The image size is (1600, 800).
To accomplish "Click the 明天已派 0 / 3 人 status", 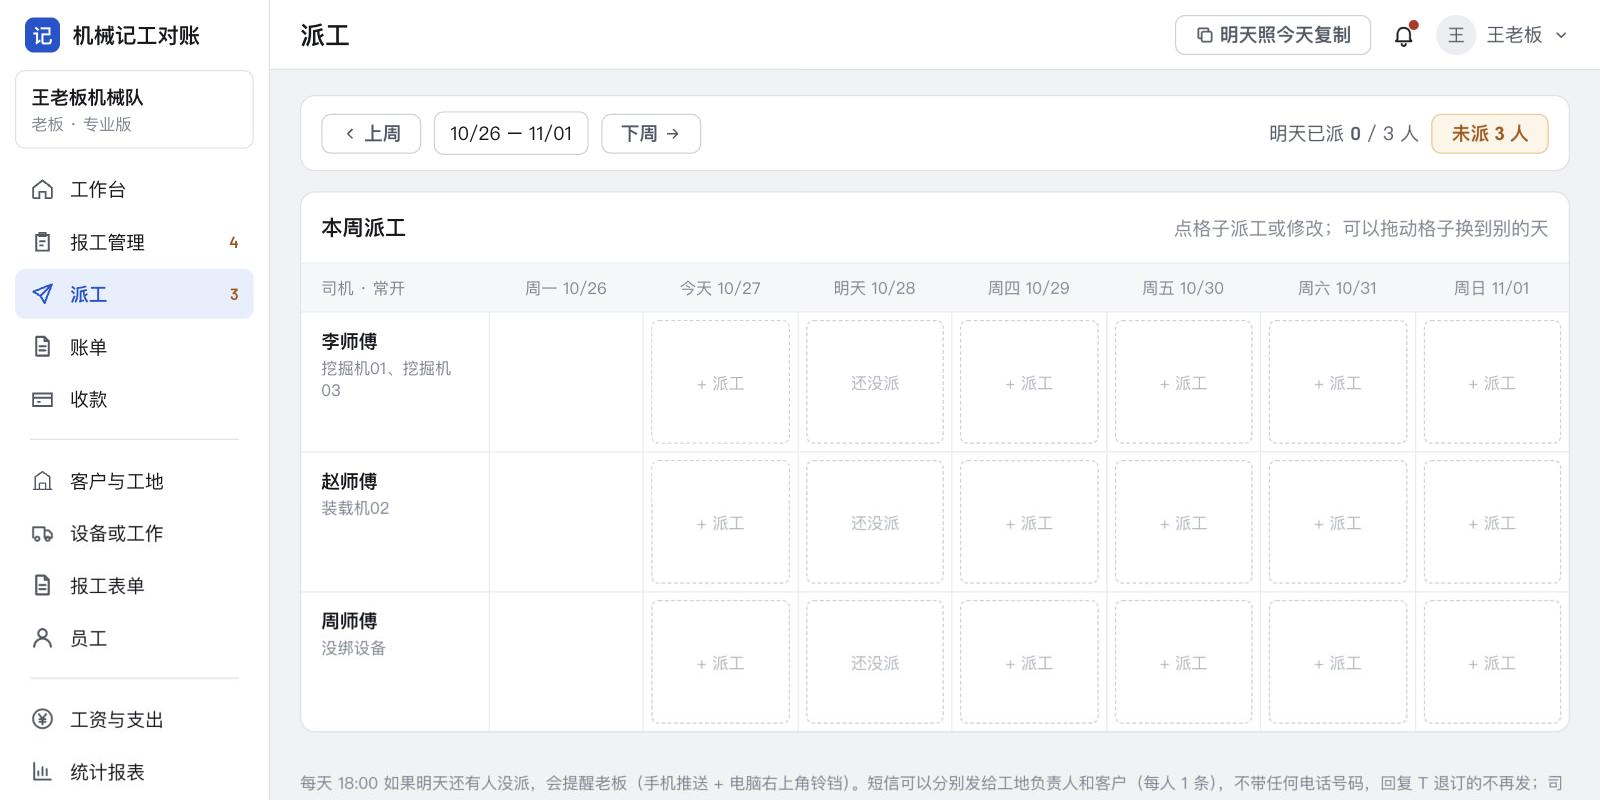I will click(x=1344, y=134).
